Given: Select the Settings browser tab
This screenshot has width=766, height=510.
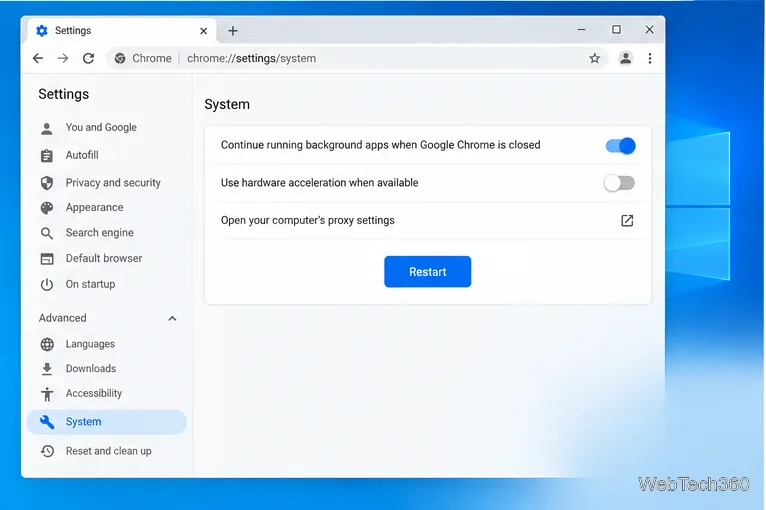Looking at the screenshot, I should tap(121, 31).
